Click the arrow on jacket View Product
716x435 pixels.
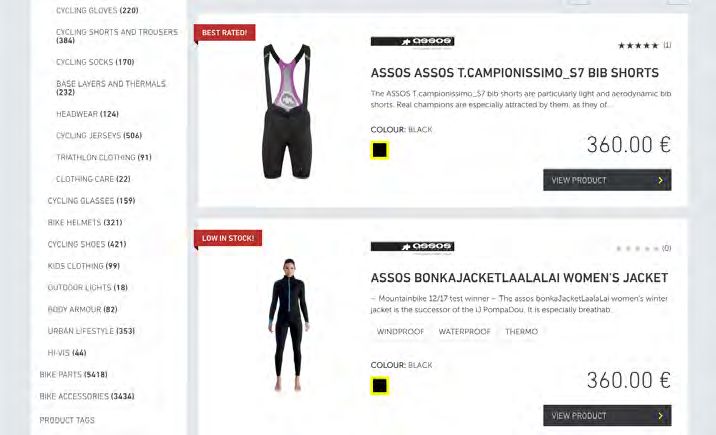click(x=660, y=416)
